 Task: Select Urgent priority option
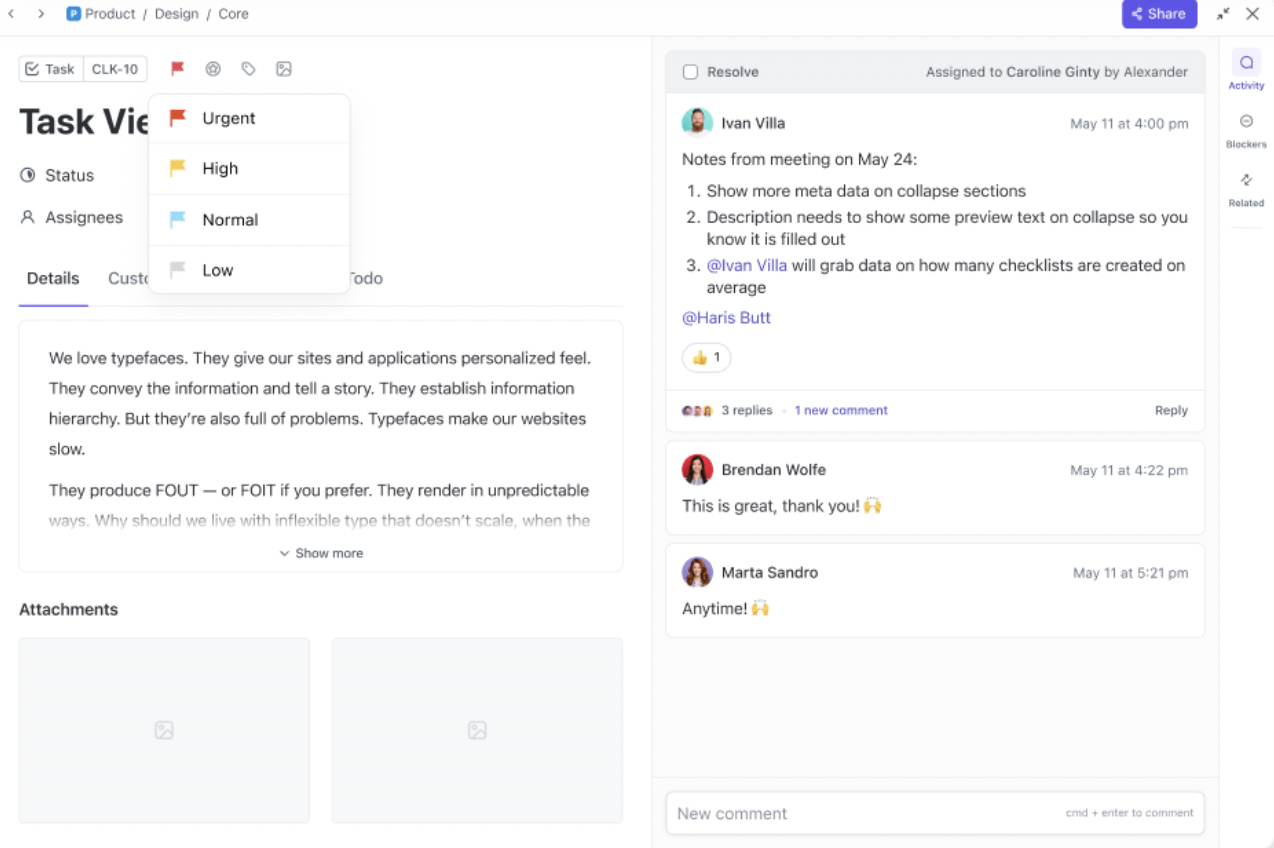click(228, 118)
